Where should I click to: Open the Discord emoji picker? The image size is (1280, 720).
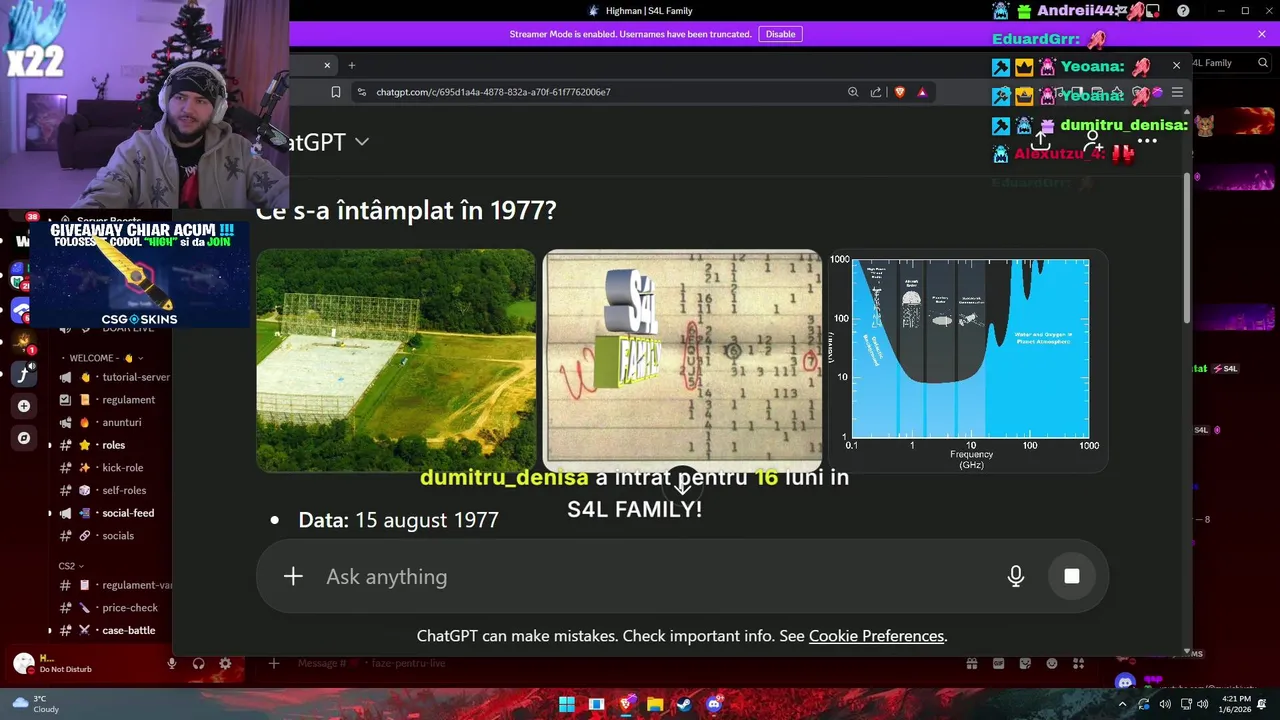(1052, 663)
